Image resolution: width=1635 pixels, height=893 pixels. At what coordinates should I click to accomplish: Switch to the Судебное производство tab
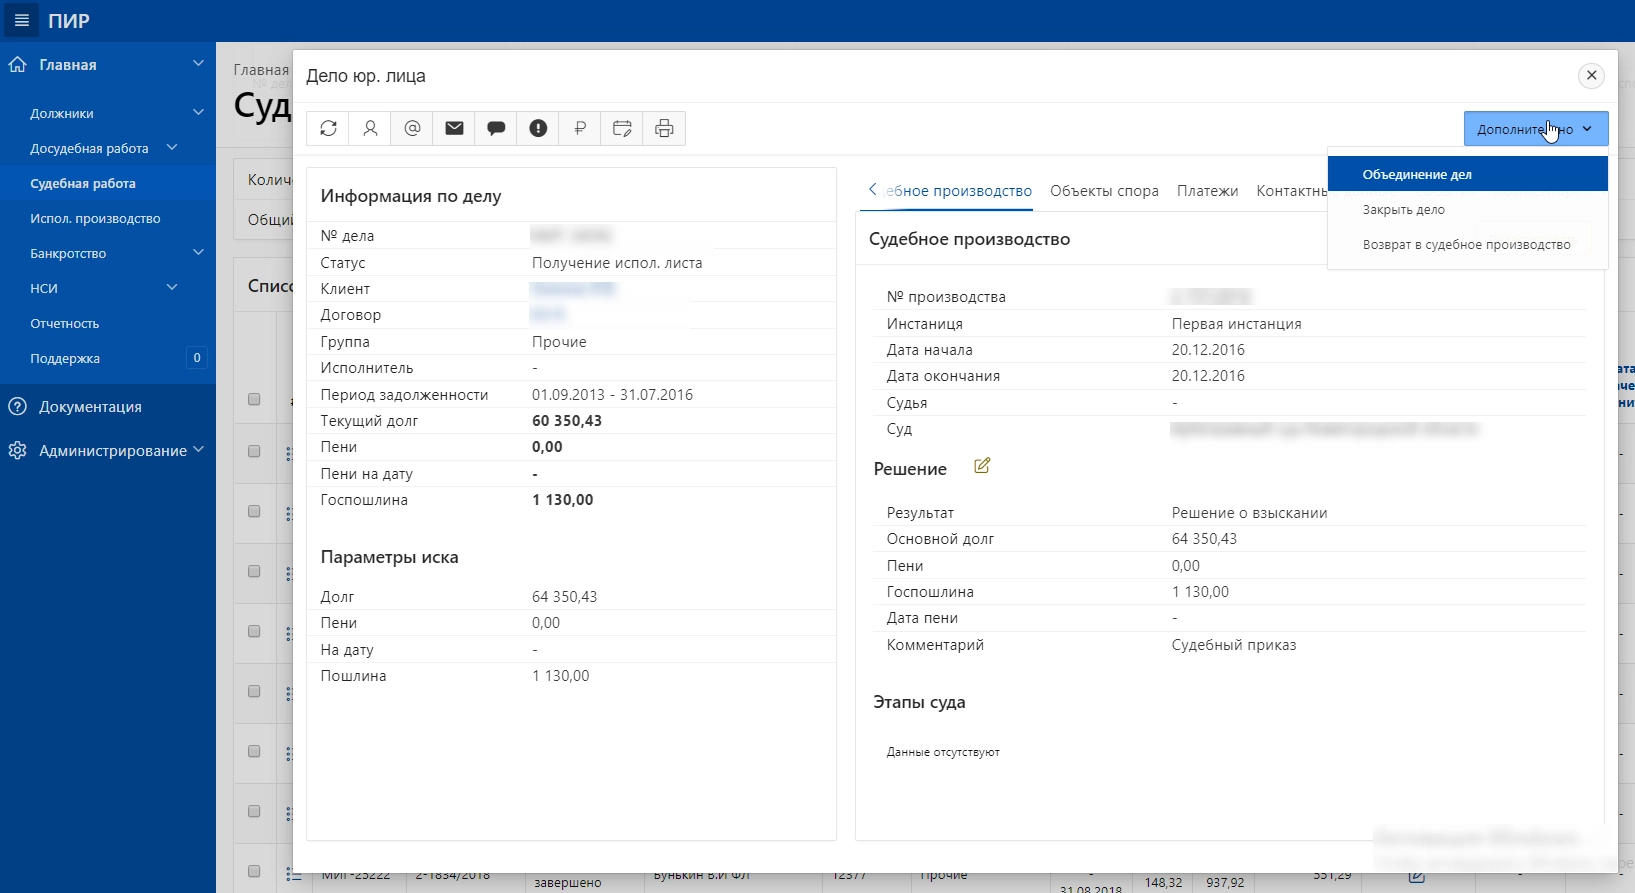958,191
